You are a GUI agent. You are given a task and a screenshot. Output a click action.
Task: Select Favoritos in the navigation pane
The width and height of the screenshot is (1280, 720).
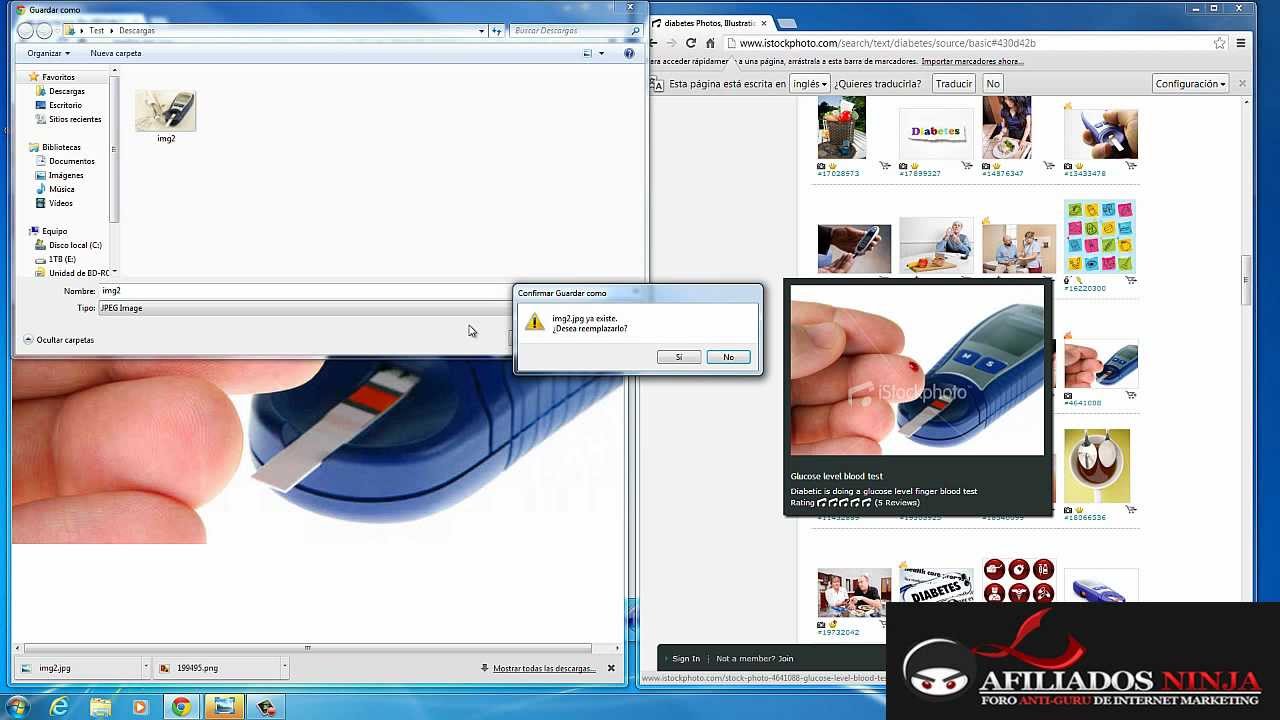58,77
